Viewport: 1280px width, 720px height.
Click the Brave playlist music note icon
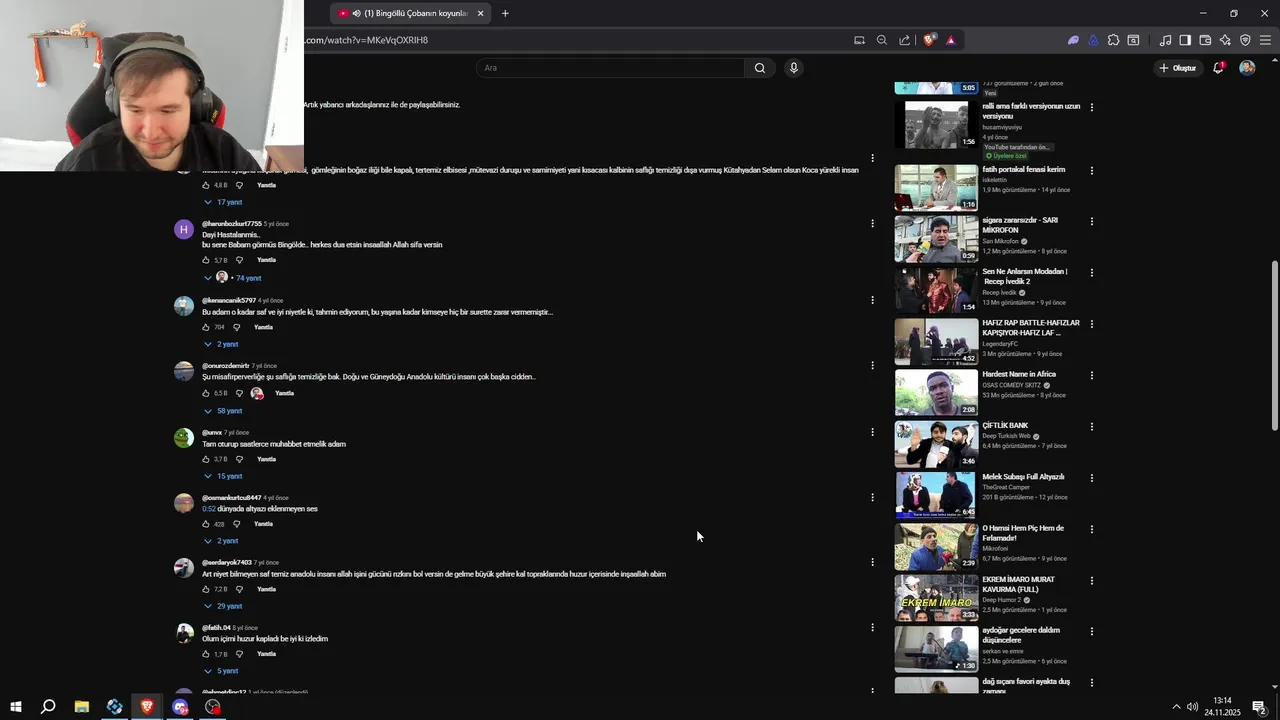1165,40
